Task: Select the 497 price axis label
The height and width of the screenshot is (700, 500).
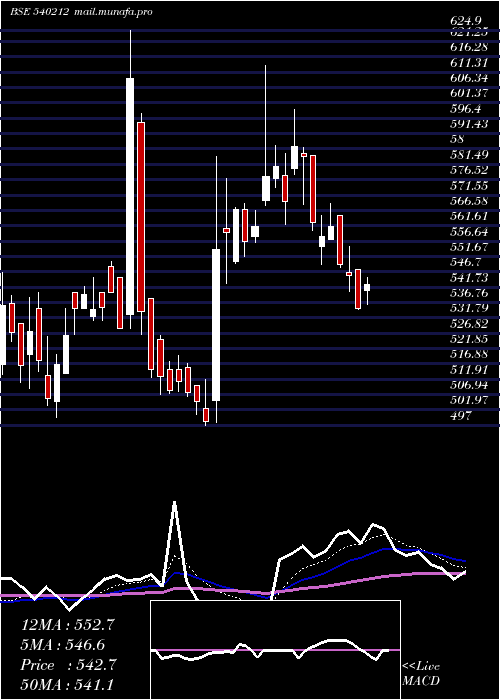Action: [461, 415]
